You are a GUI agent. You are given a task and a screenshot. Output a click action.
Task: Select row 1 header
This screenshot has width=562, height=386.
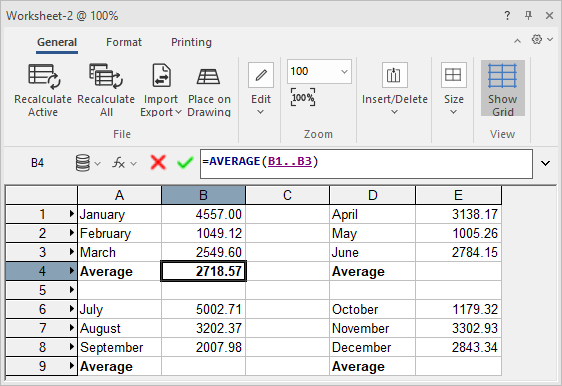42,214
